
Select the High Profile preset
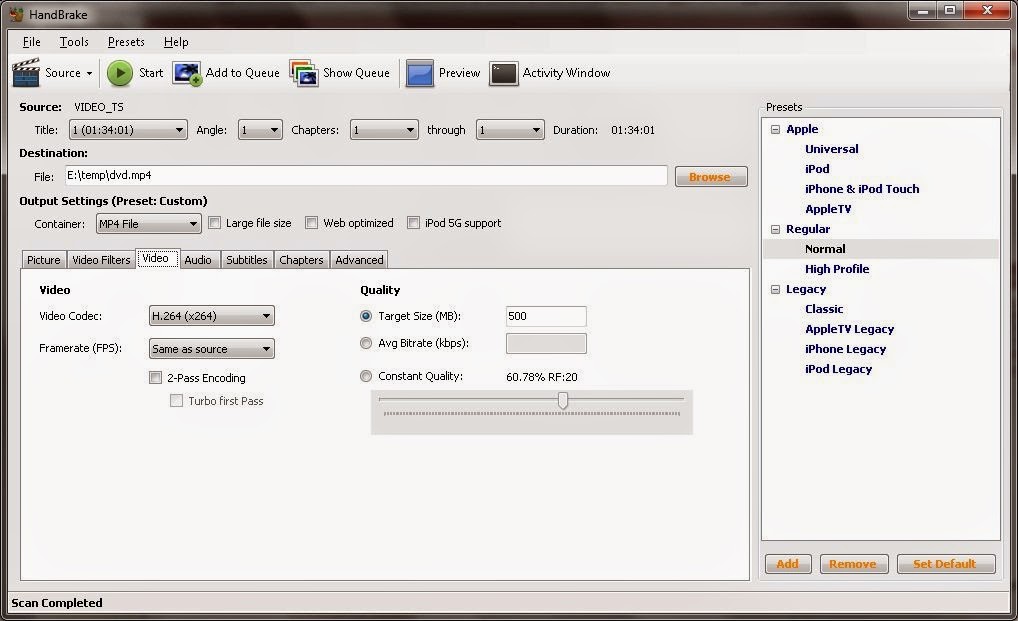pyautogui.click(x=837, y=269)
